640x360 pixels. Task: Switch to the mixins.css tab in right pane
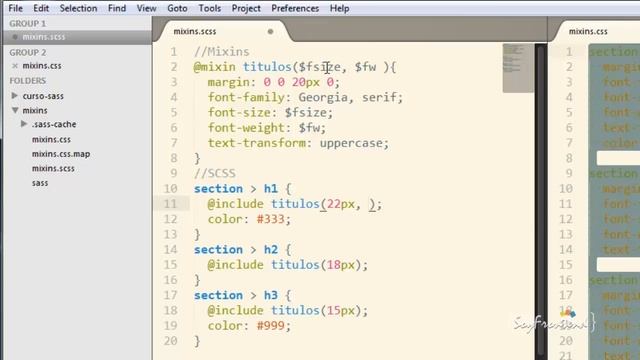588,31
